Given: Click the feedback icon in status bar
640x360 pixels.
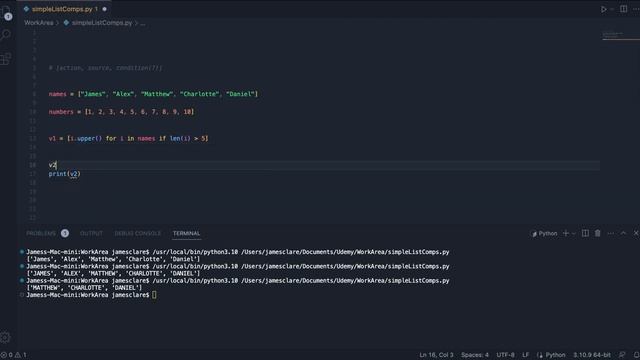Looking at the screenshot, I should pyautogui.click(x=622, y=355).
